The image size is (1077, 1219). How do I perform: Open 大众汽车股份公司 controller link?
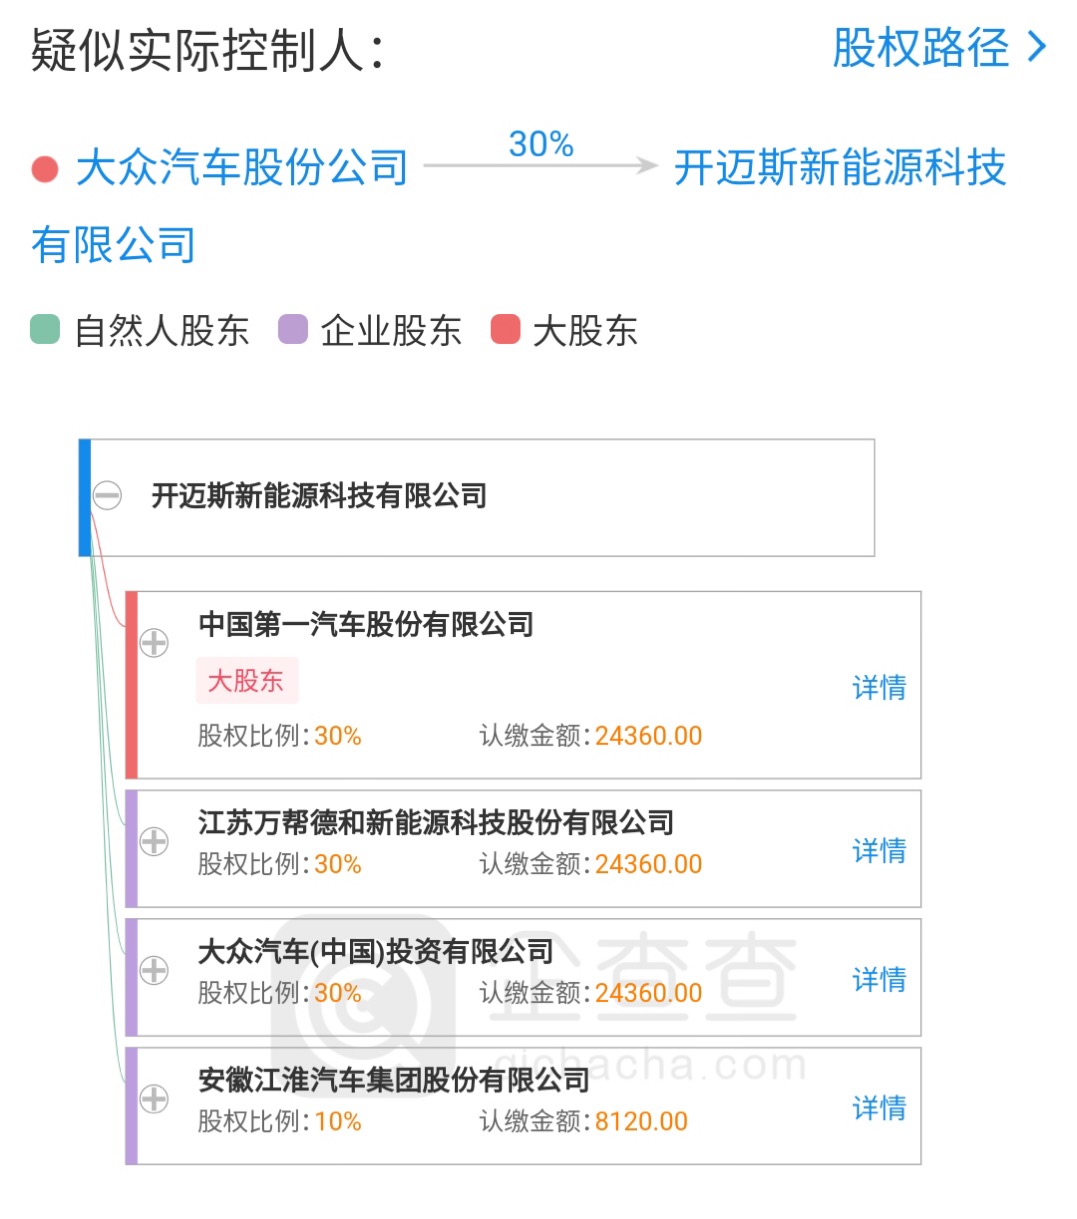243,167
